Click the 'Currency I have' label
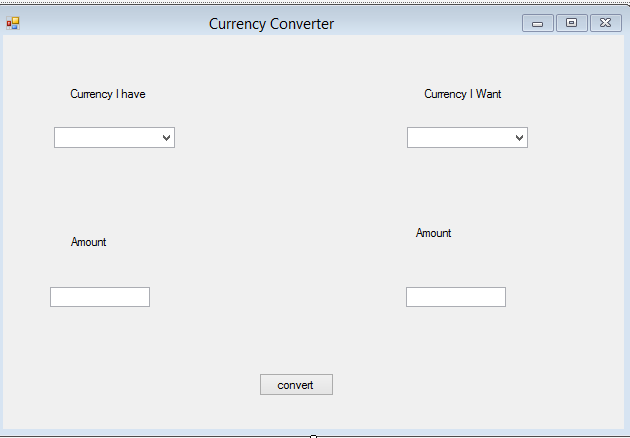The width and height of the screenshot is (630, 438). click(x=108, y=94)
